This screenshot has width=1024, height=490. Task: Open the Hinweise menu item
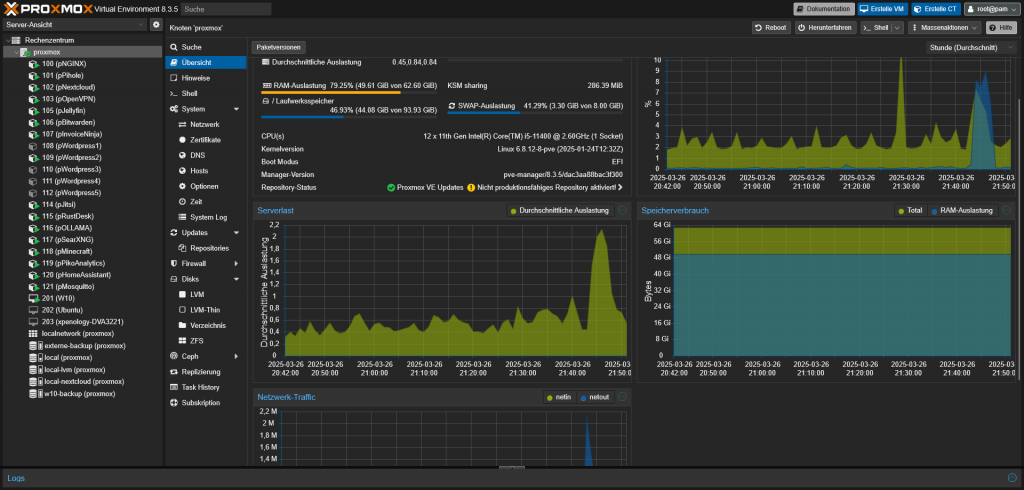point(195,78)
